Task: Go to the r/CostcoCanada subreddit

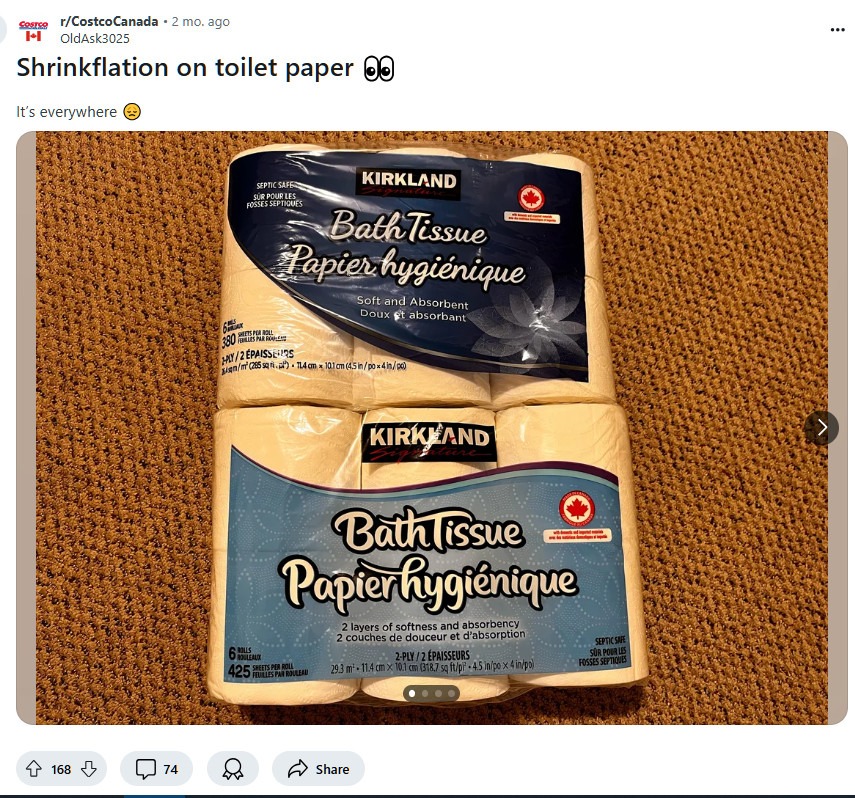Action: (109, 21)
